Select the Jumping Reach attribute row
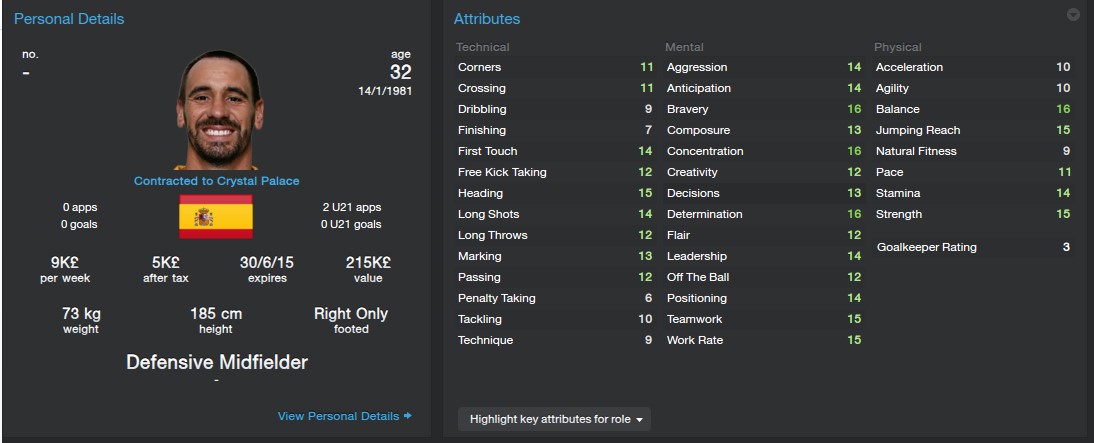Image resolution: width=1094 pixels, height=443 pixels. click(x=973, y=130)
